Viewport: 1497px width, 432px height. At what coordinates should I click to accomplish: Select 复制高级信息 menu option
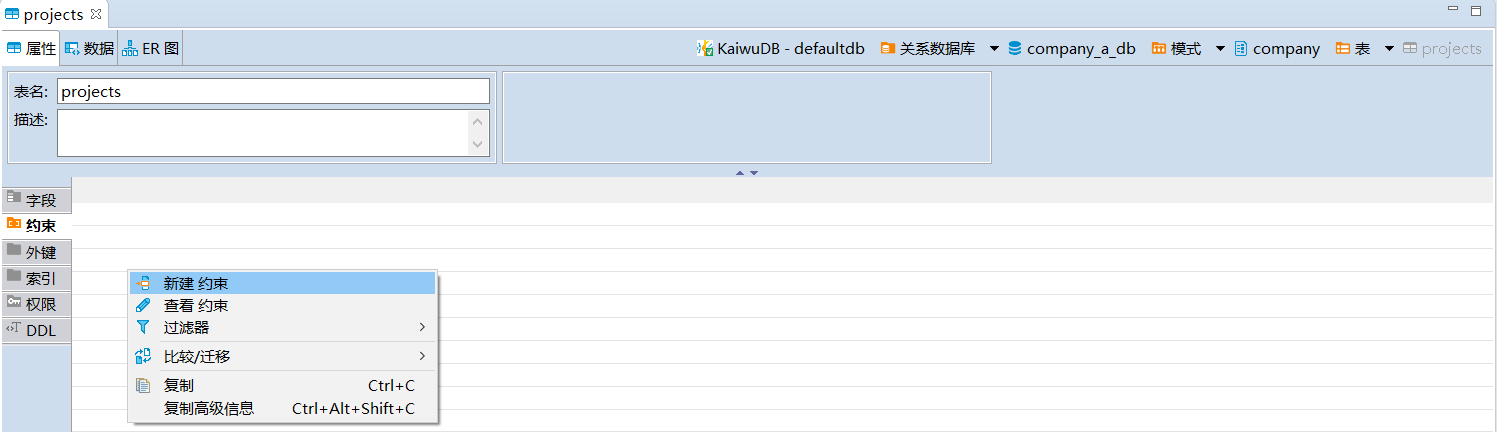(209, 409)
